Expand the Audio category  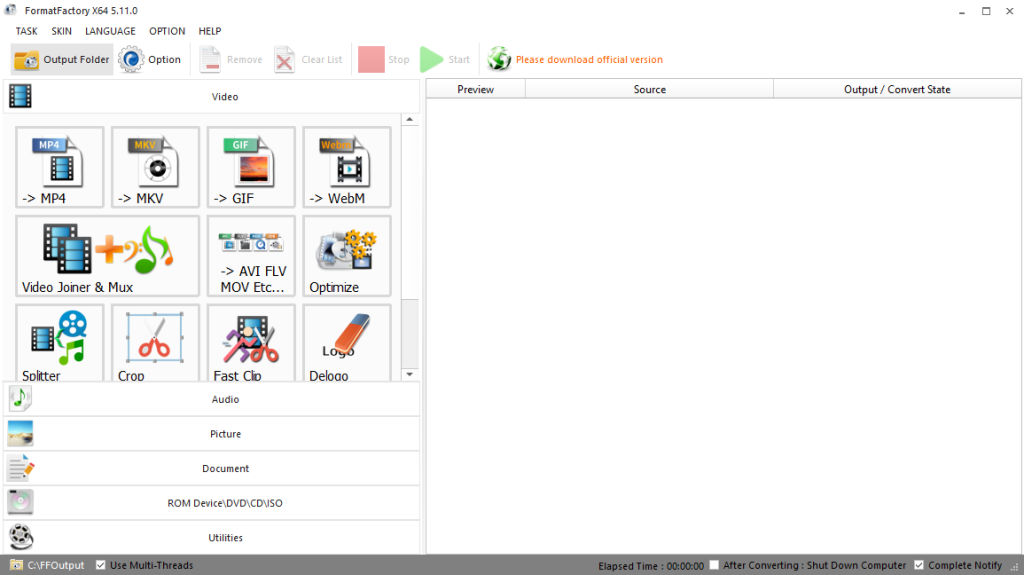coord(212,399)
